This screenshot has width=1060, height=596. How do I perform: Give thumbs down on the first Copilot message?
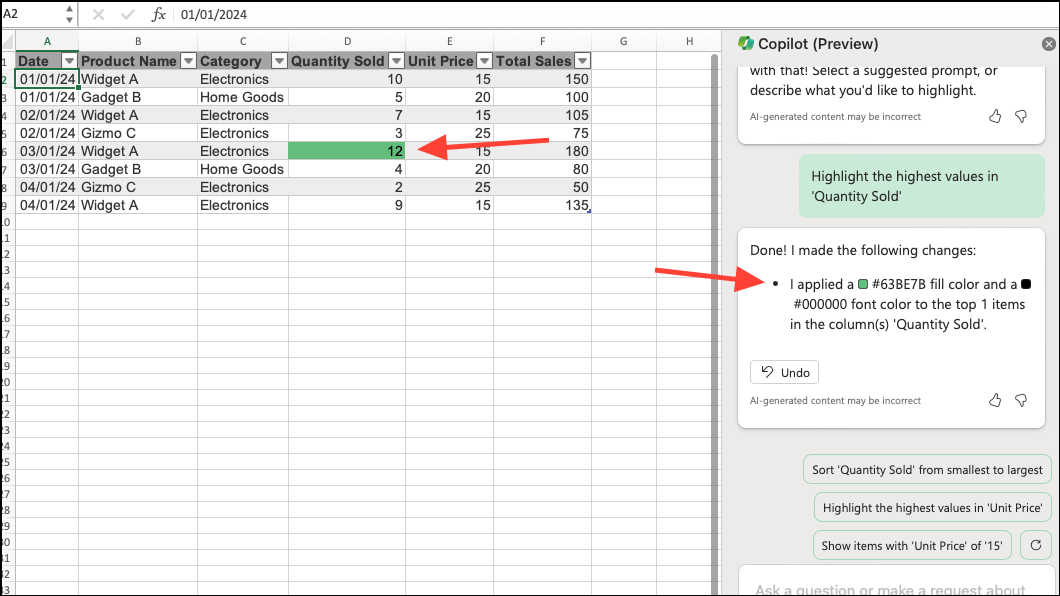[x=1021, y=116]
